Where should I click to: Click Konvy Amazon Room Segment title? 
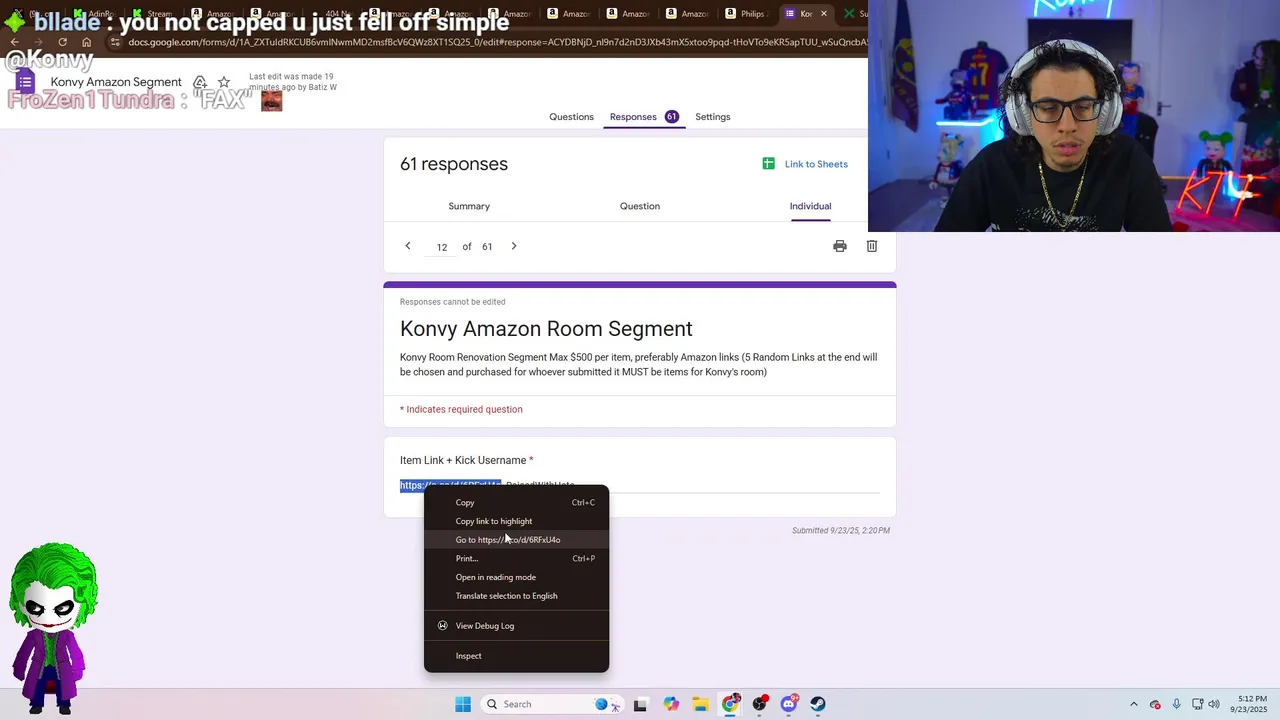(x=546, y=329)
